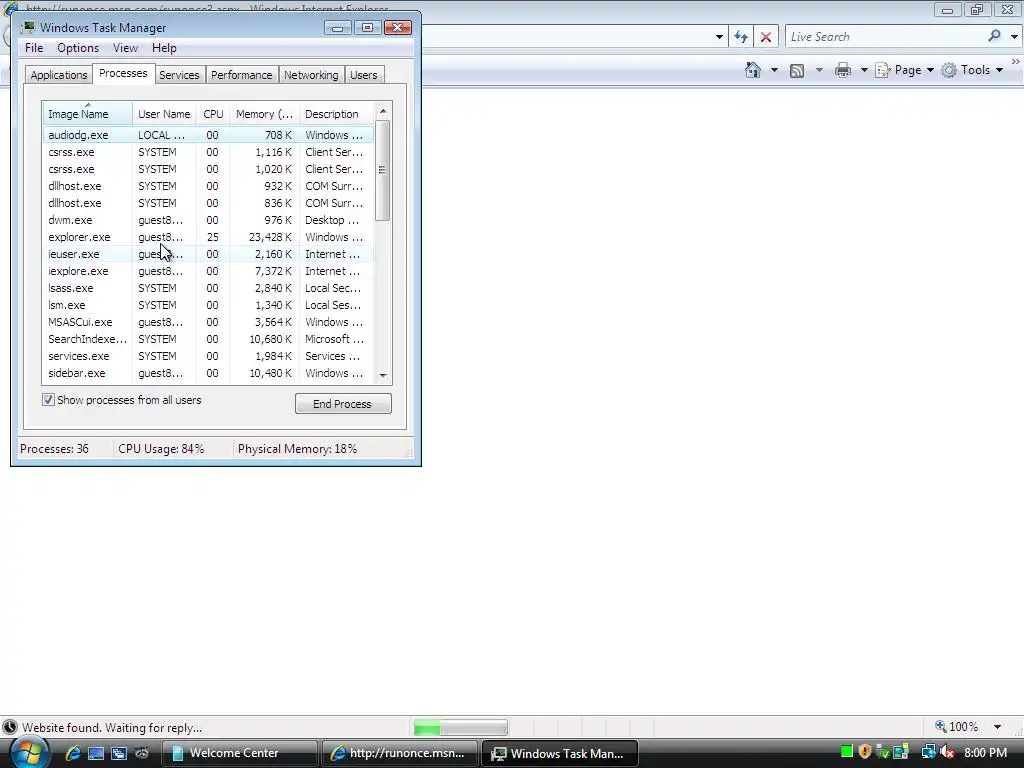Sort by Memory column header
This screenshot has width=1024, height=768.
point(264,114)
